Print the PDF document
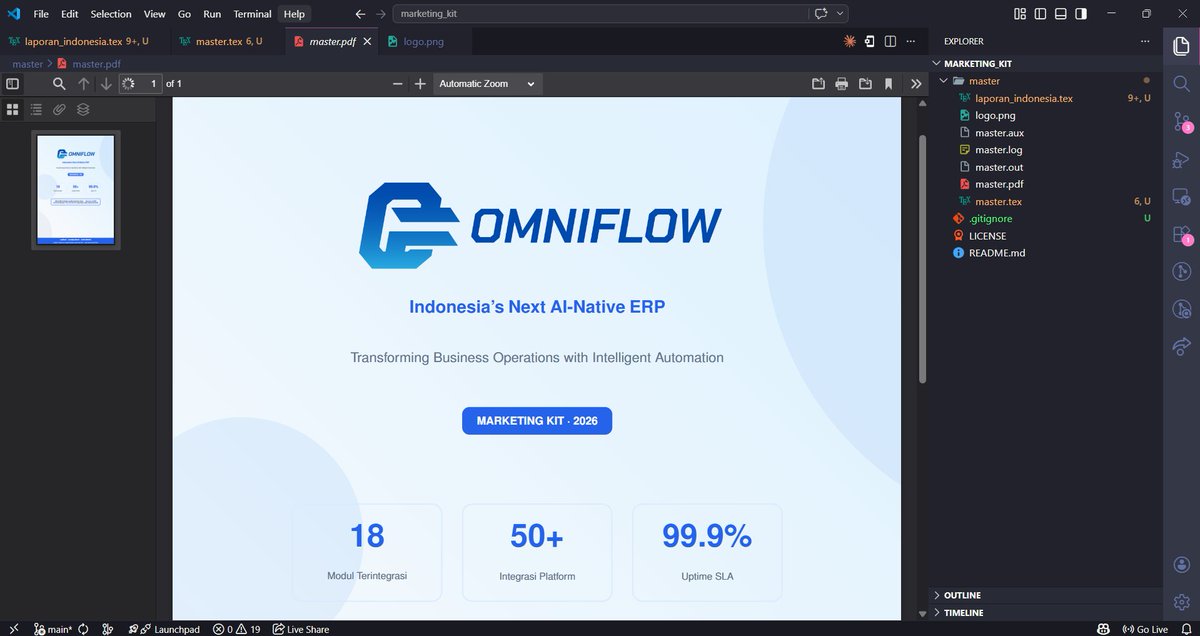 coord(841,84)
